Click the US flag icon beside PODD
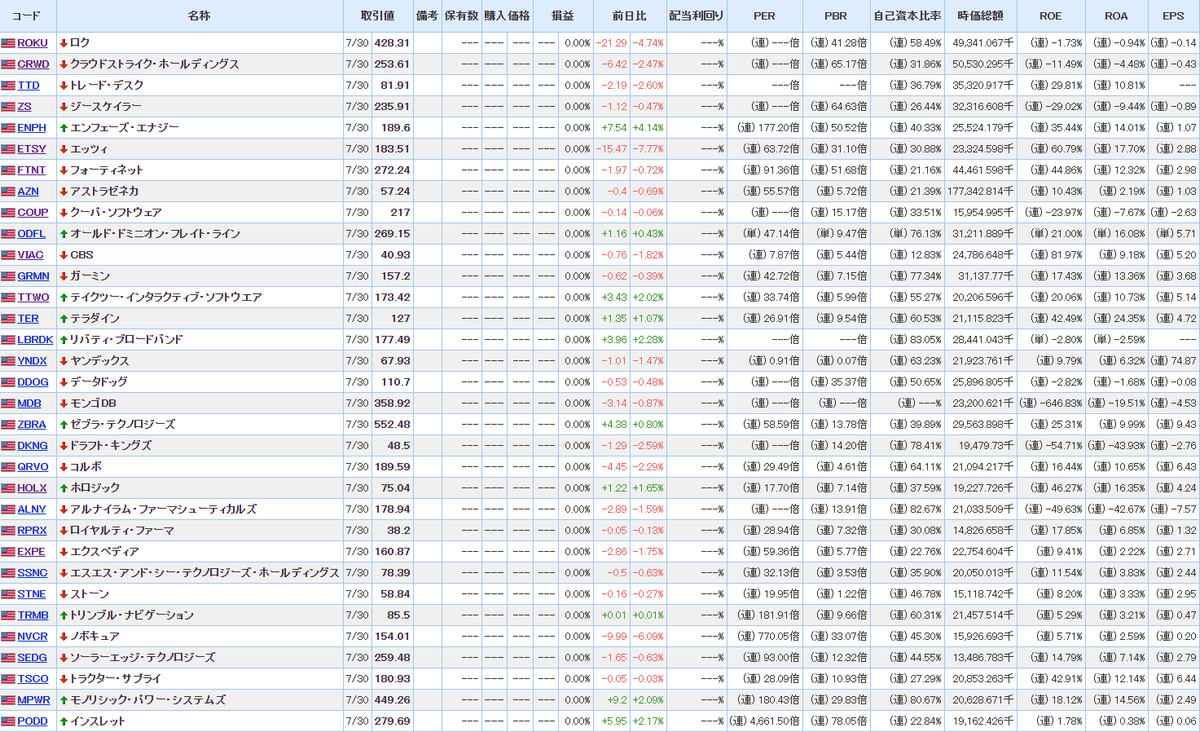 pos(8,721)
